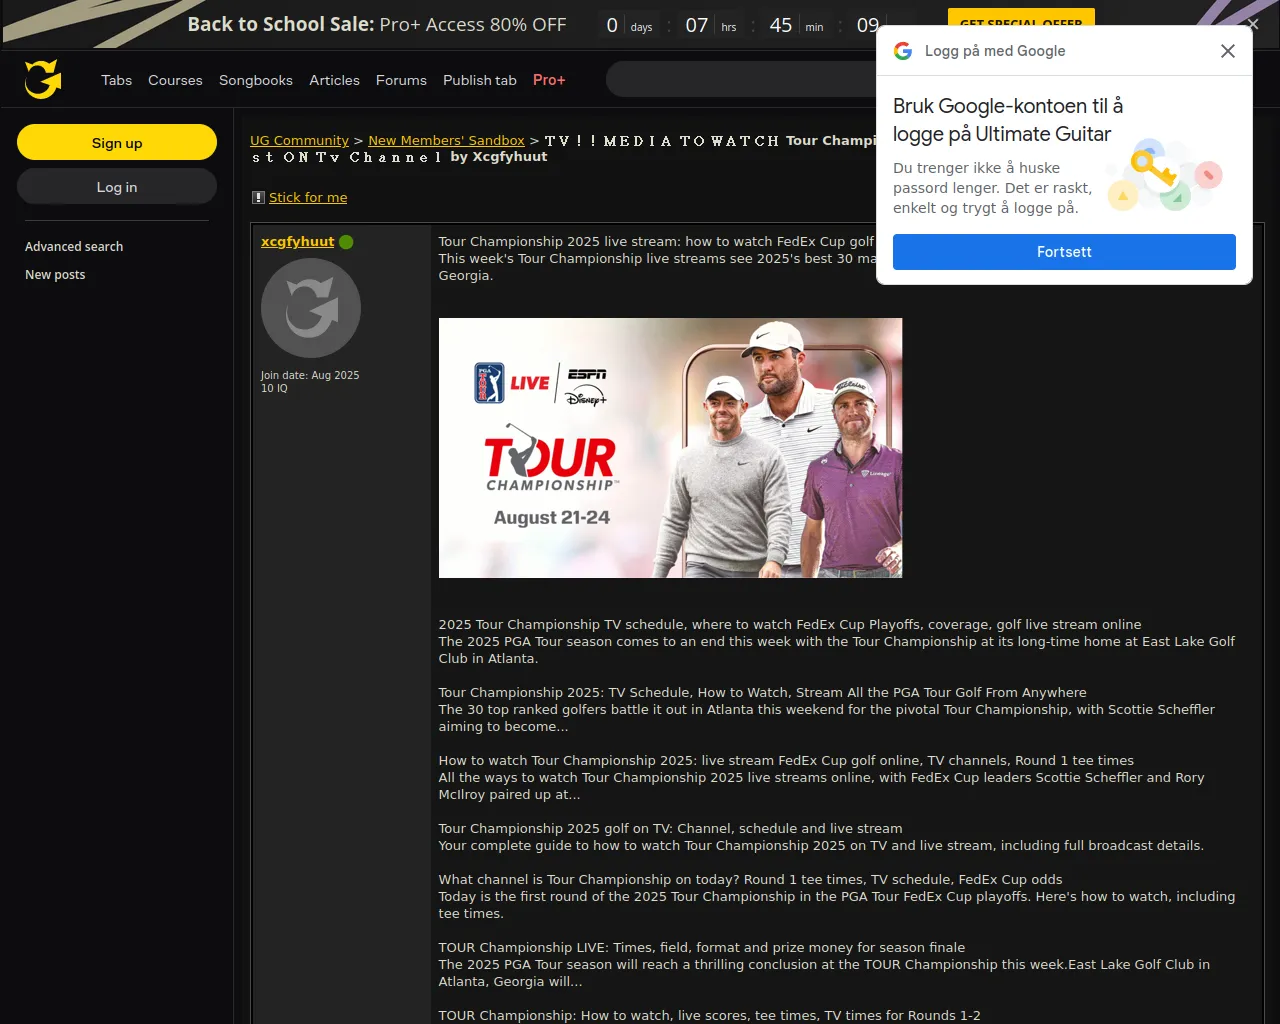The height and width of the screenshot is (1024, 1280).
Task: Open the Tabs menu
Action: coord(117,80)
